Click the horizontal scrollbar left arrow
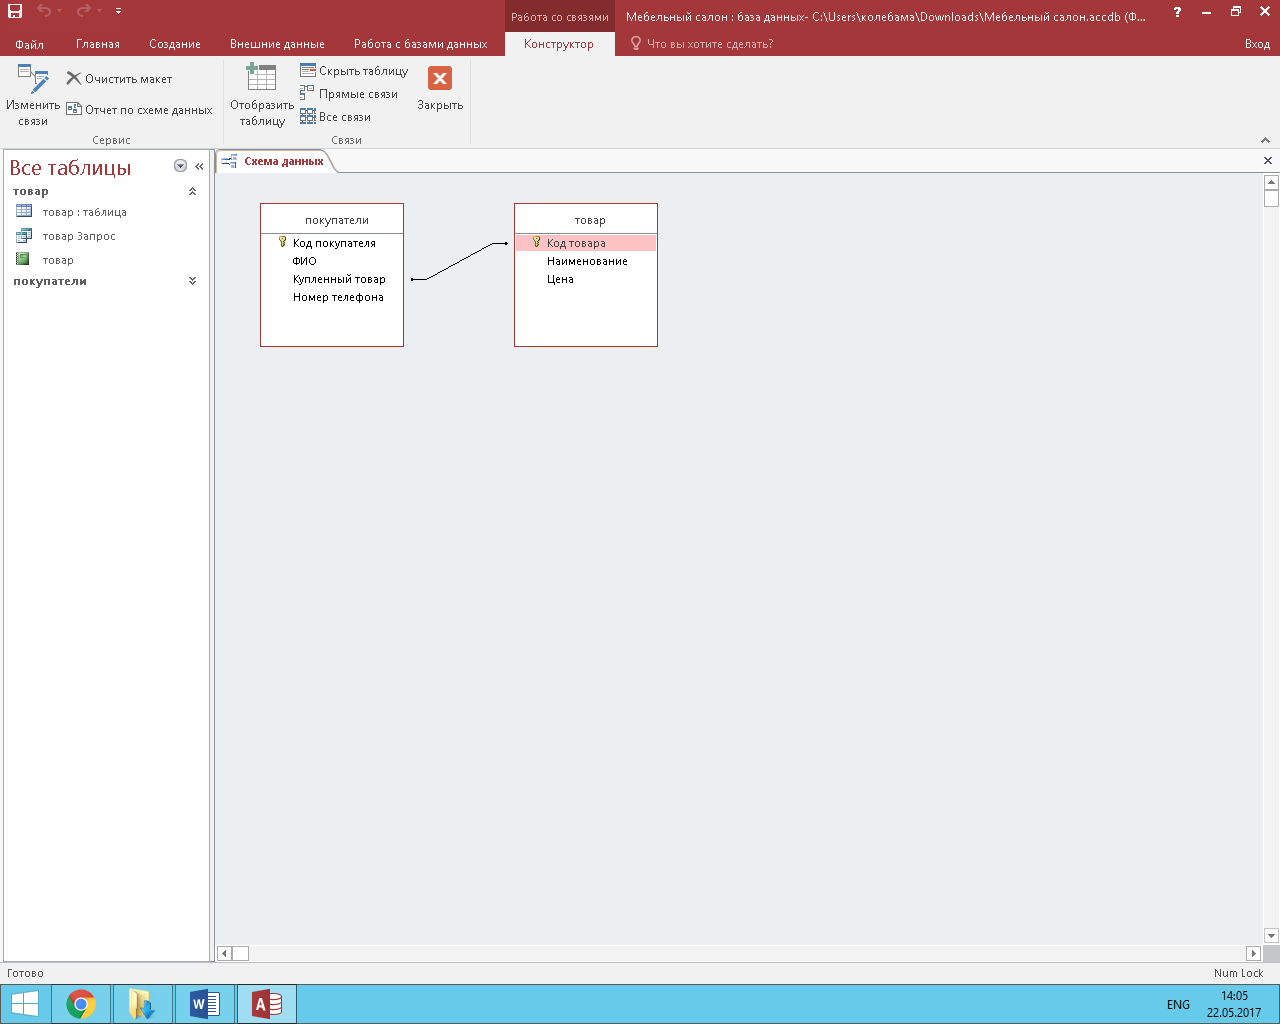 click(225, 953)
